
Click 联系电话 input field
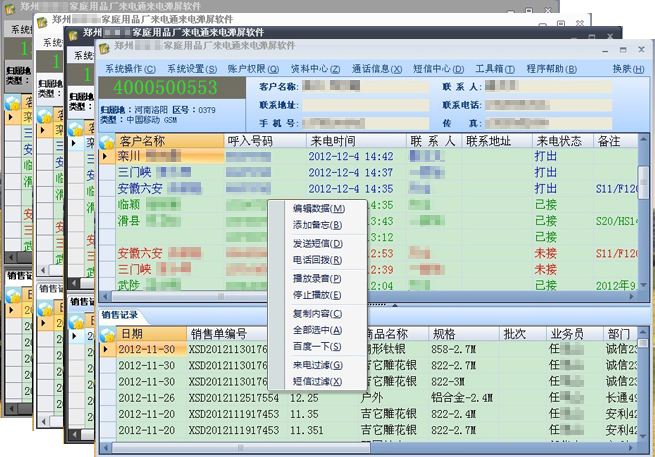click(548, 105)
